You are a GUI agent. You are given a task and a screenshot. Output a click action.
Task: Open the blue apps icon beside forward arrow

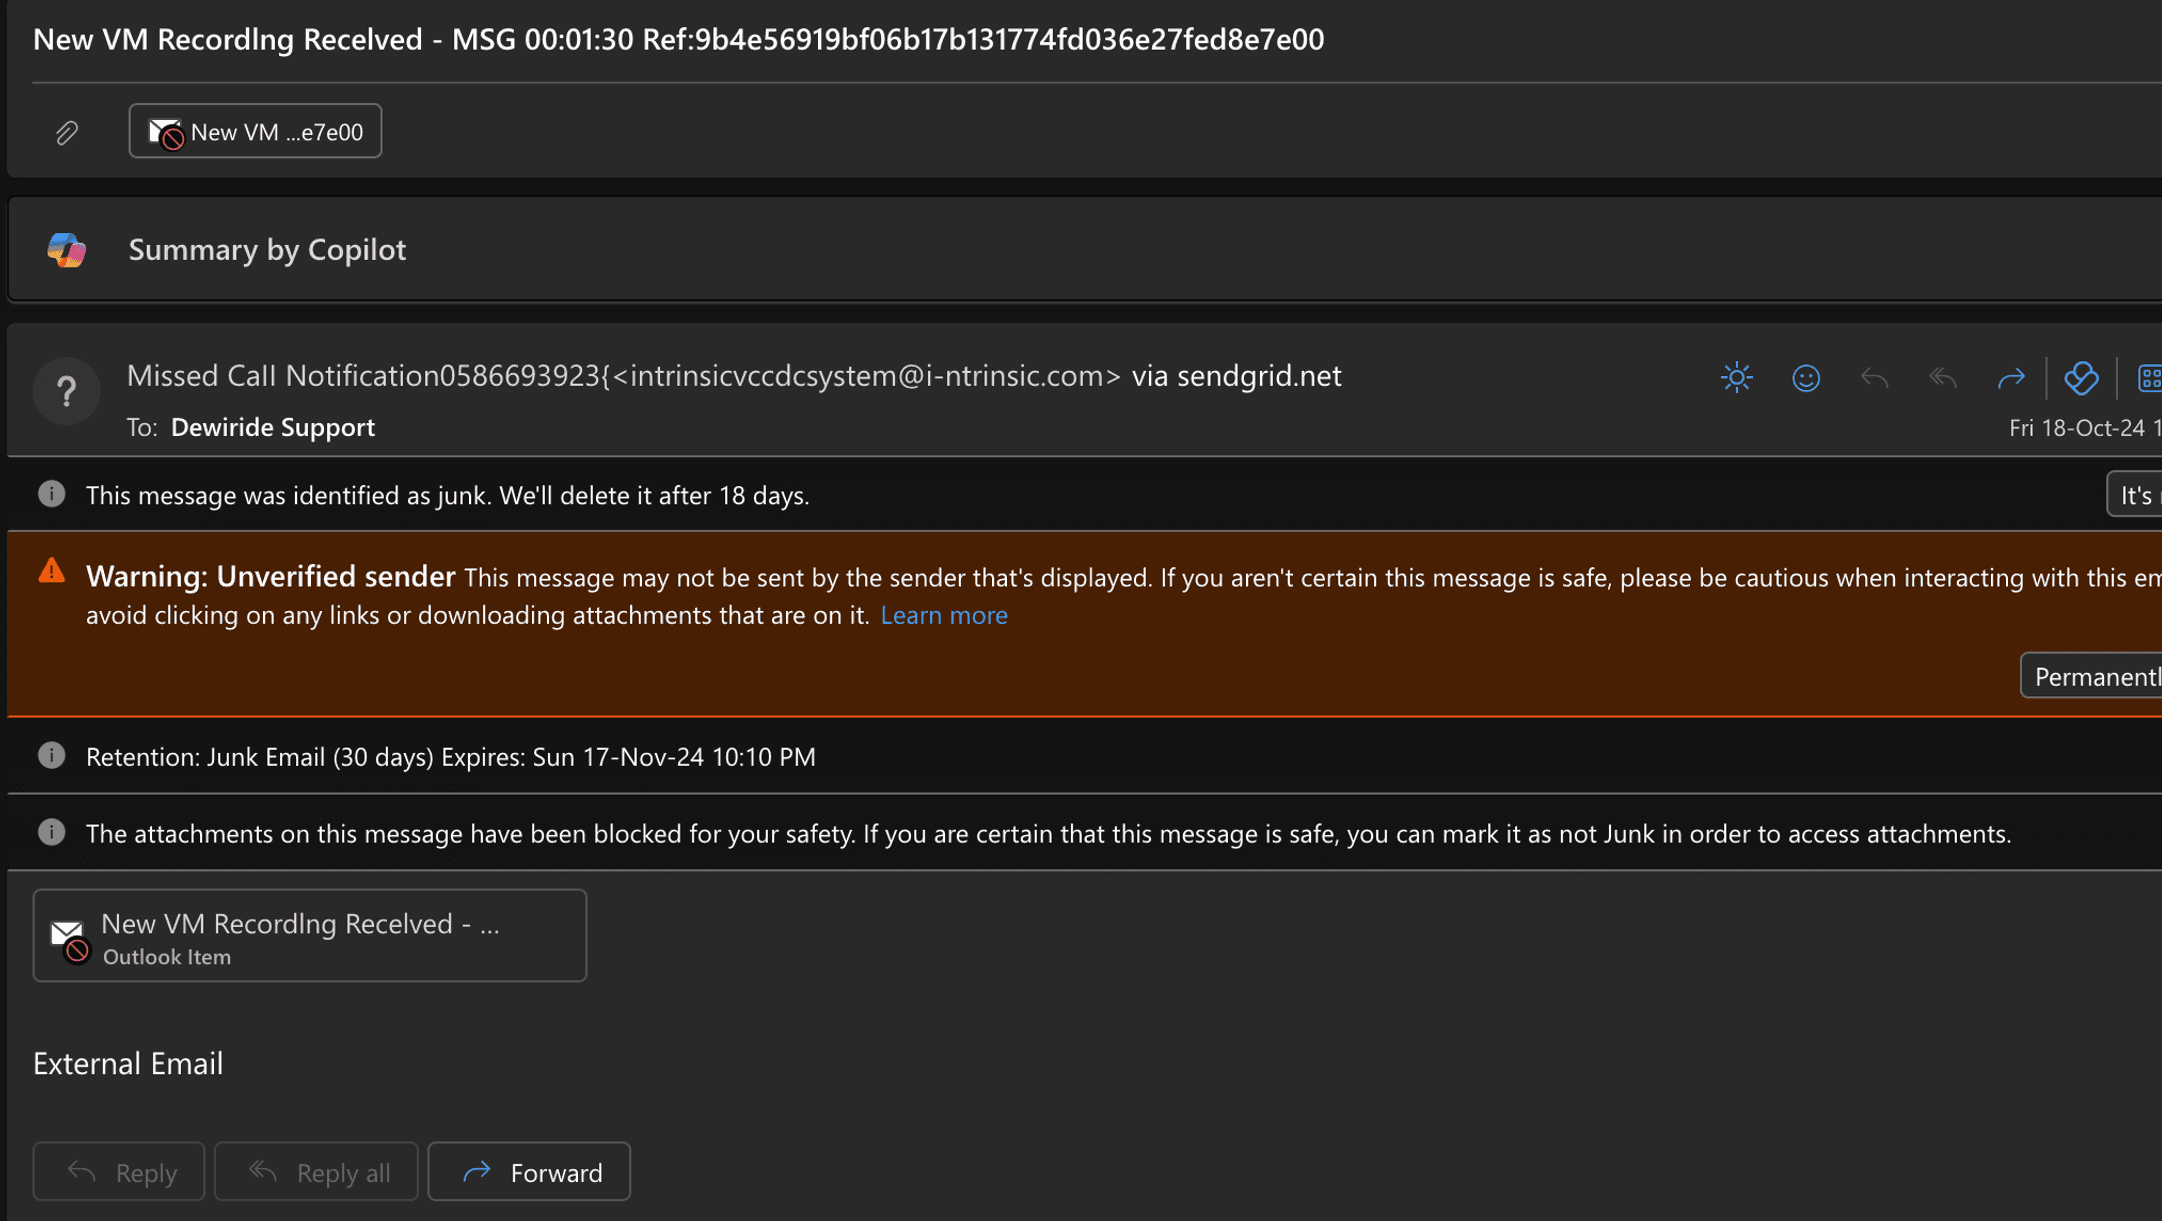[x=2081, y=378]
